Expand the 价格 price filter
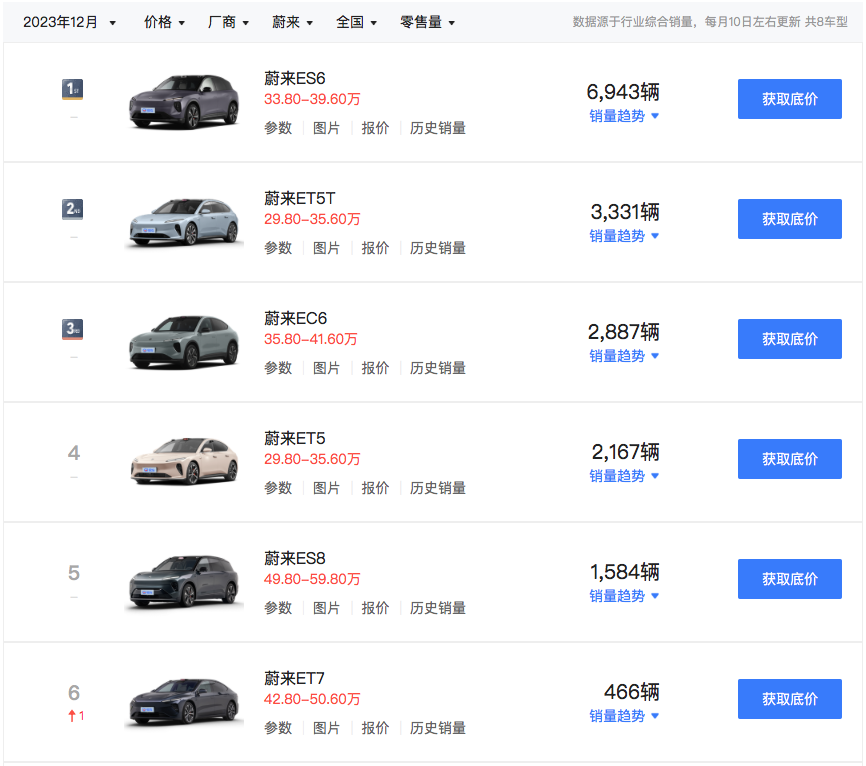866x766 pixels. [x=164, y=22]
